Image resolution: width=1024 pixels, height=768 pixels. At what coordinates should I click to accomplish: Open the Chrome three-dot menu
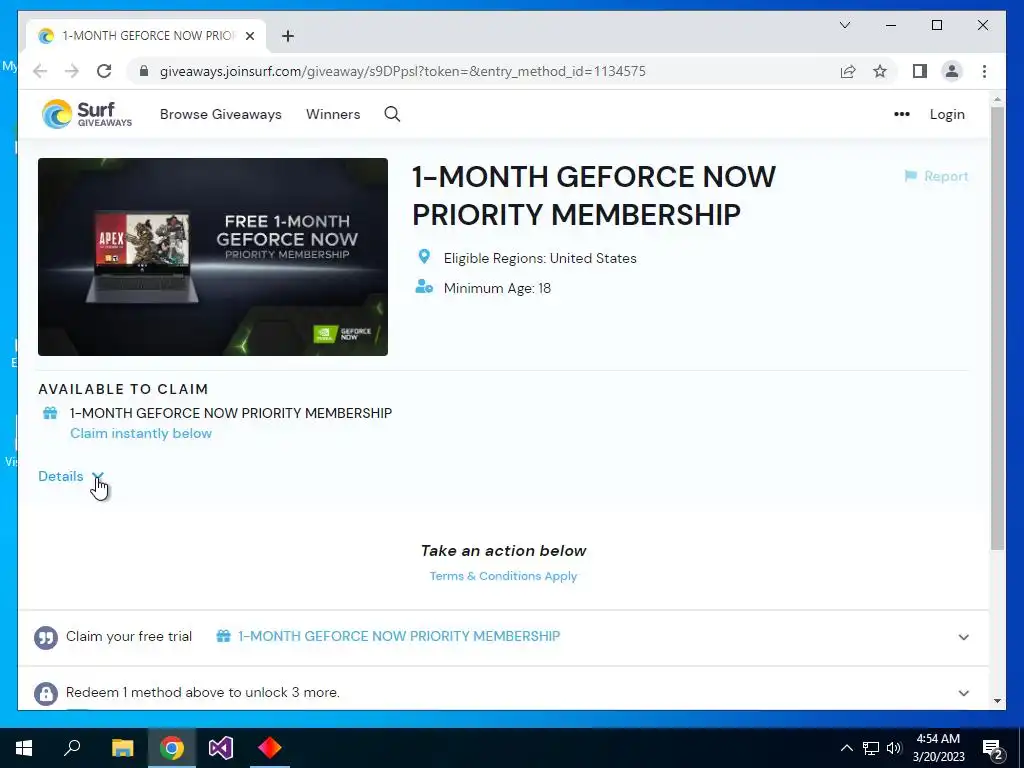click(x=984, y=71)
